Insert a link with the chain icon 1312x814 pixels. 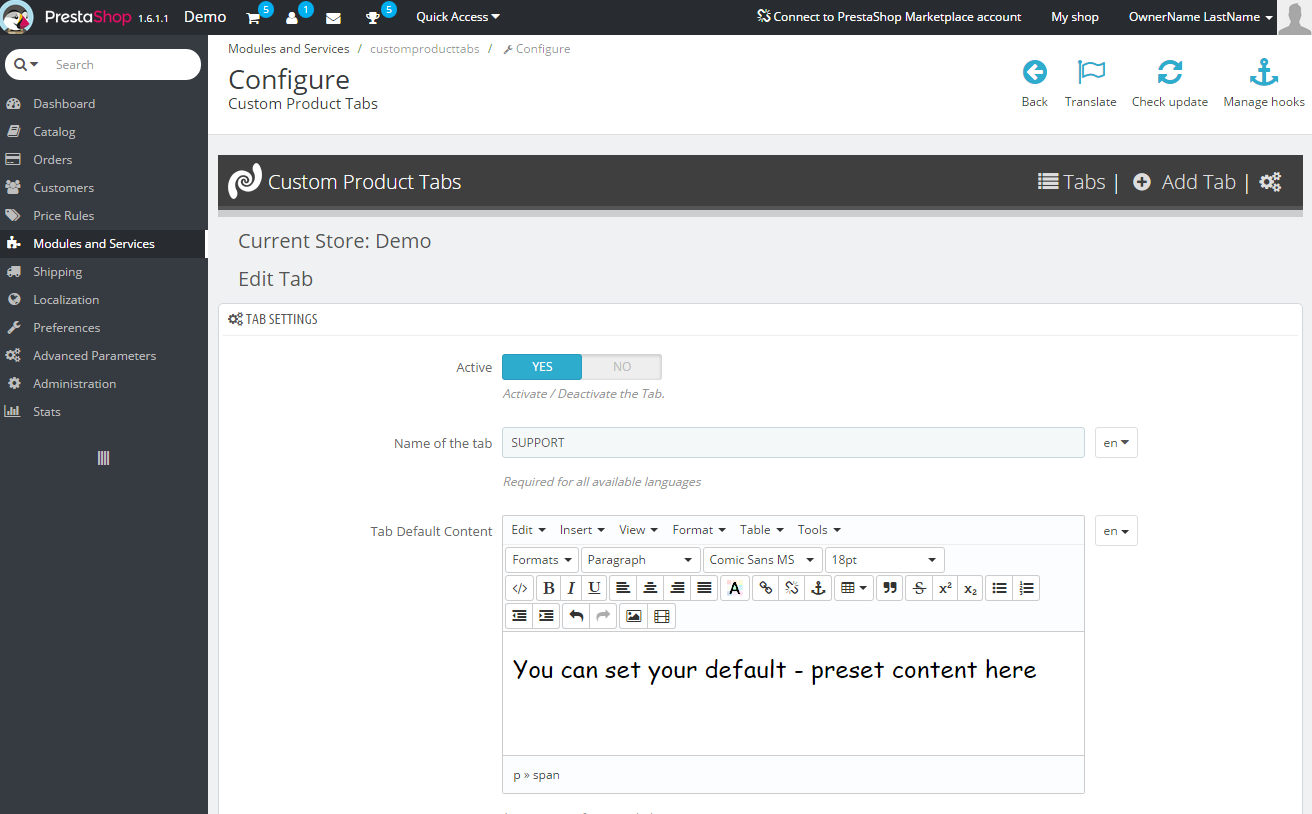pyautogui.click(x=765, y=588)
